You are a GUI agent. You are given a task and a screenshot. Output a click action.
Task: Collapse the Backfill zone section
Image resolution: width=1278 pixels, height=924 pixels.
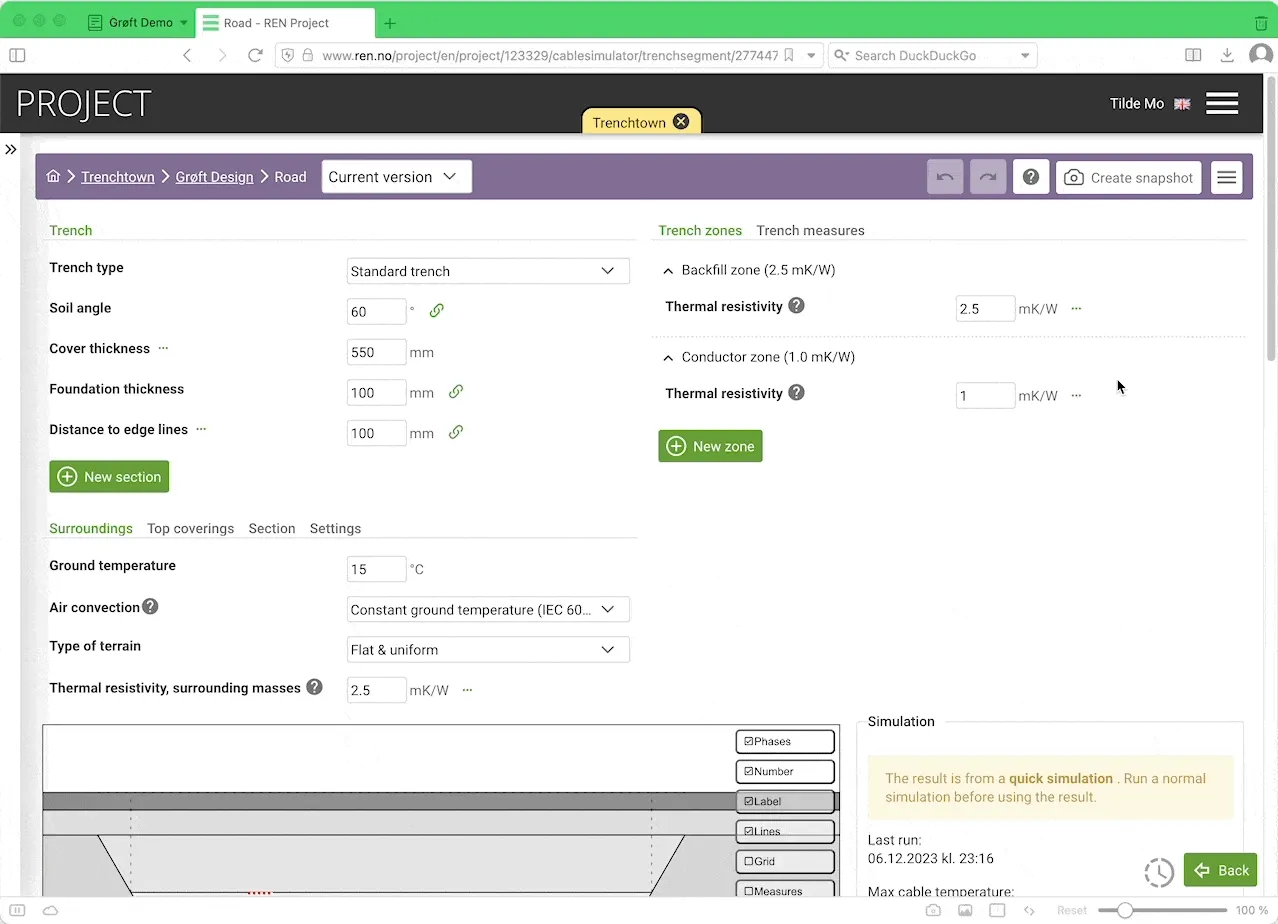(668, 271)
